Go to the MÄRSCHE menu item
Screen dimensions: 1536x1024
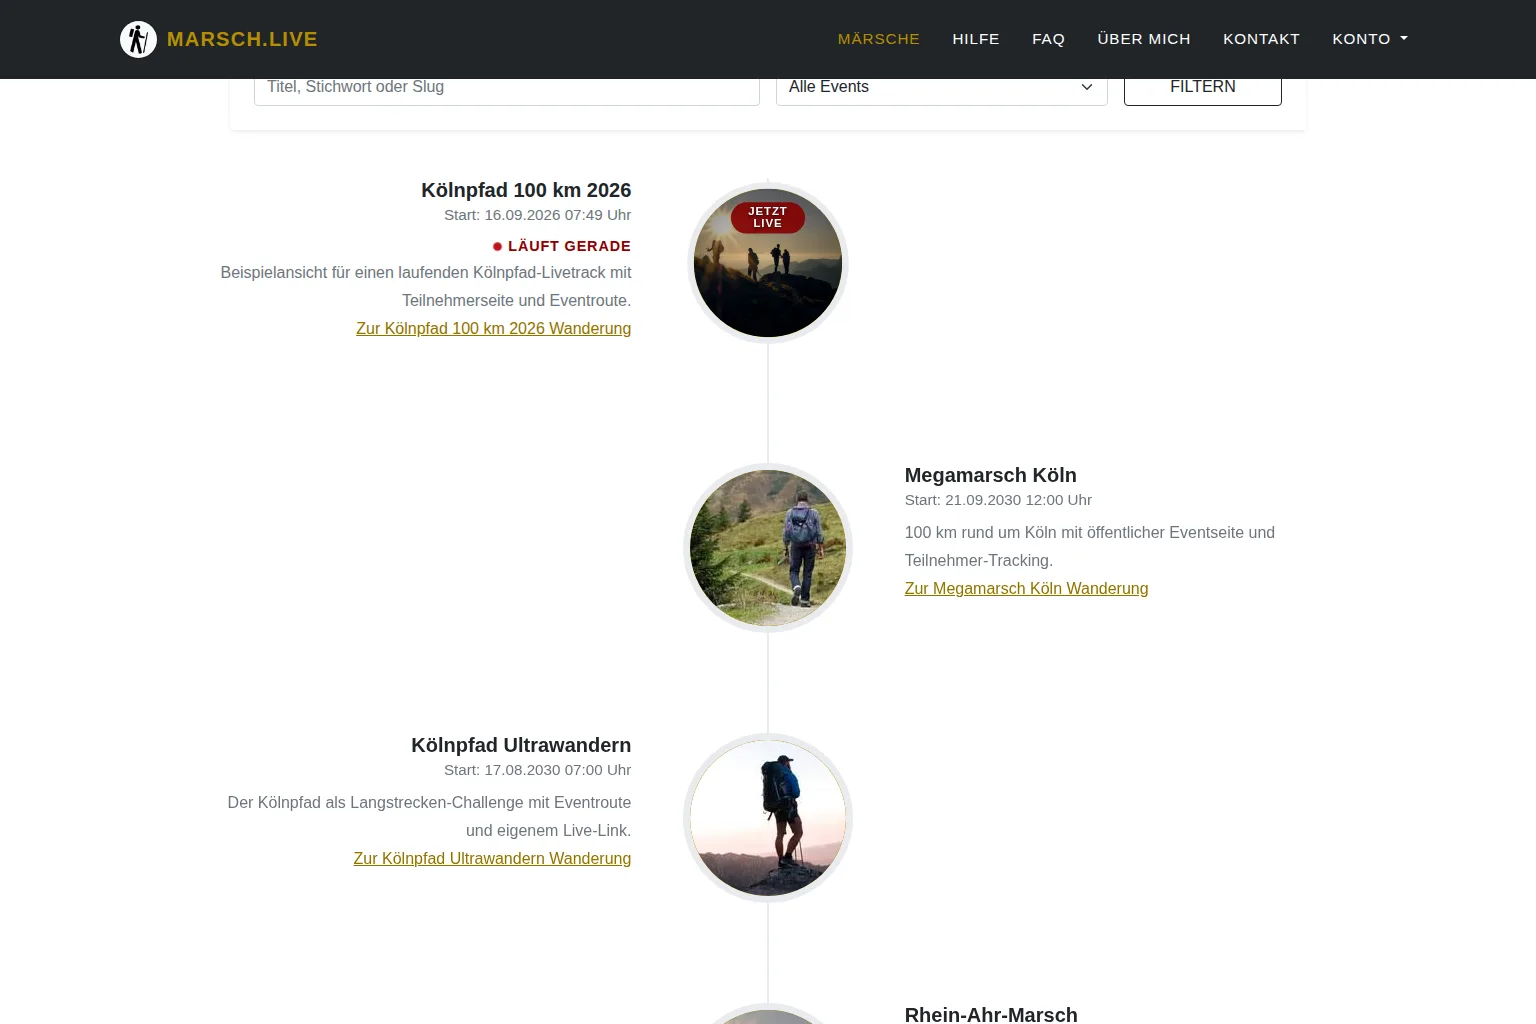879,39
